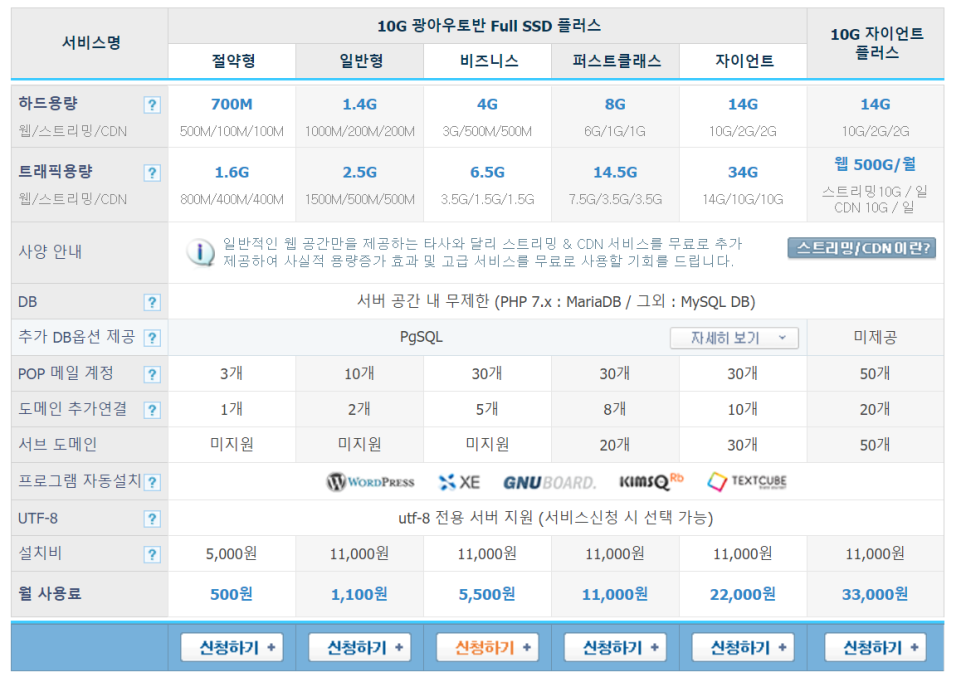Click the 5,000원 setup fee
The height and width of the screenshot is (687, 966).
232,554
